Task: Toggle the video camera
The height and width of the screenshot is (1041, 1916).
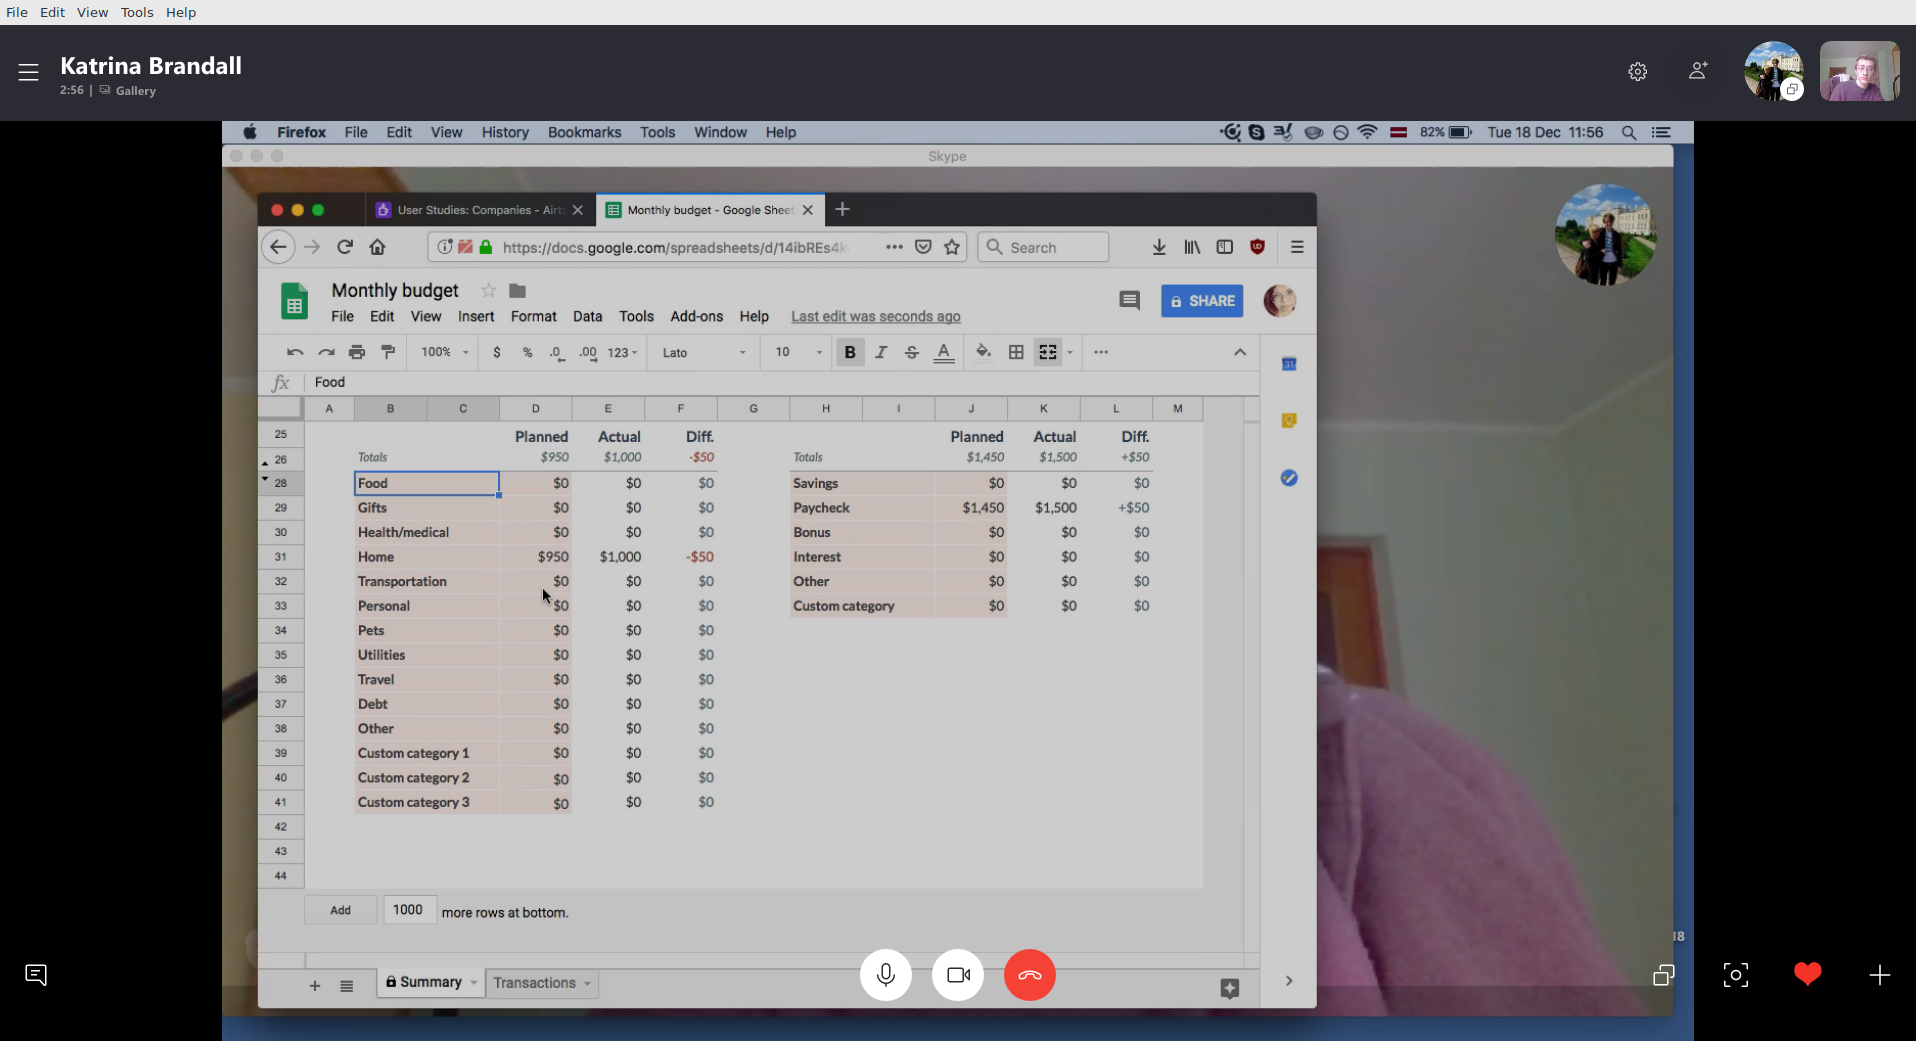Action: pyautogui.click(x=958, y=975)
